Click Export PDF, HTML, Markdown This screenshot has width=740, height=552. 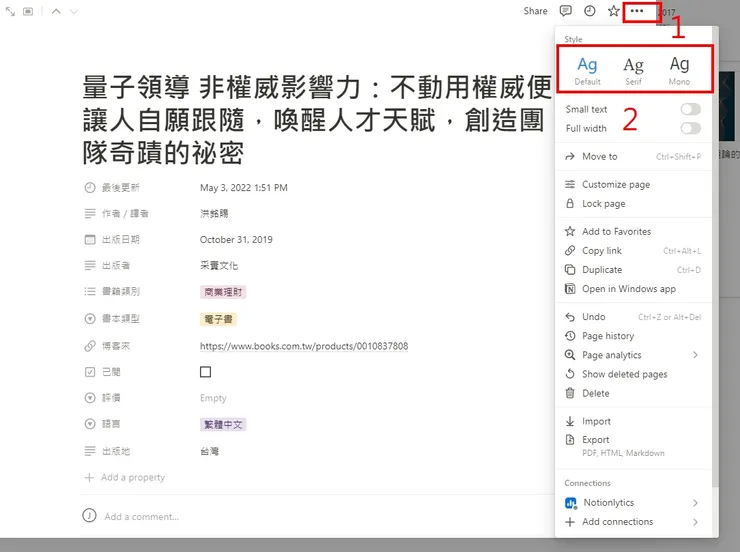tap(633, 445)
